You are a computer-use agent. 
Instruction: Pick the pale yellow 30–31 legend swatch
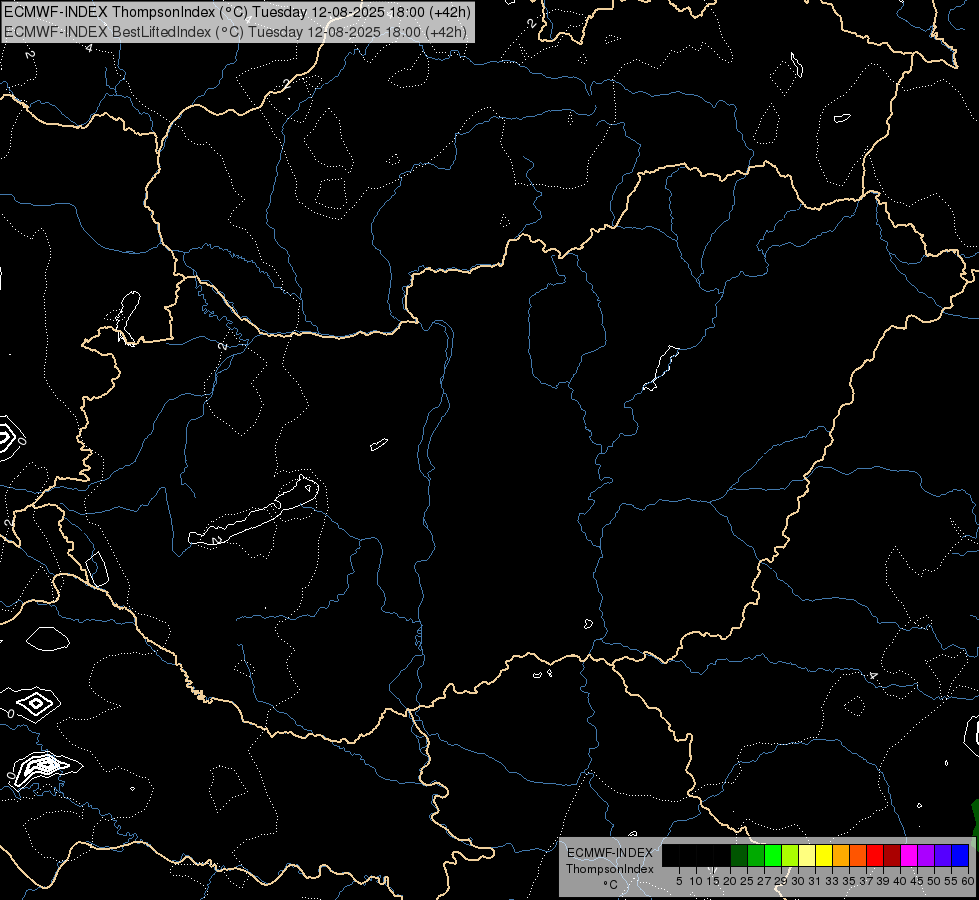(807, 856)
